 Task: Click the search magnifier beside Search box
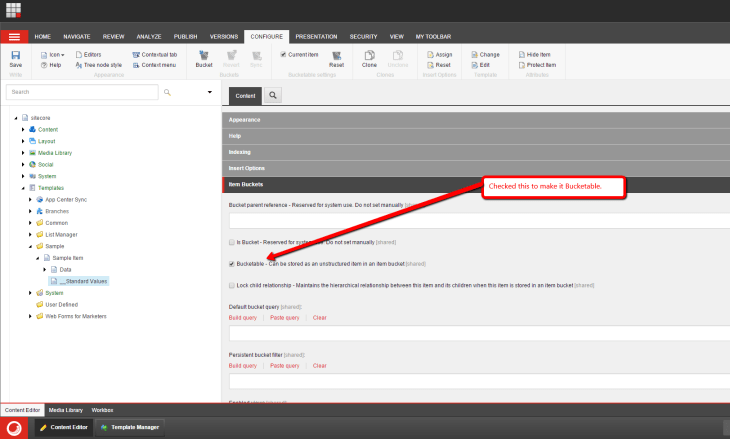click(167, 92)
